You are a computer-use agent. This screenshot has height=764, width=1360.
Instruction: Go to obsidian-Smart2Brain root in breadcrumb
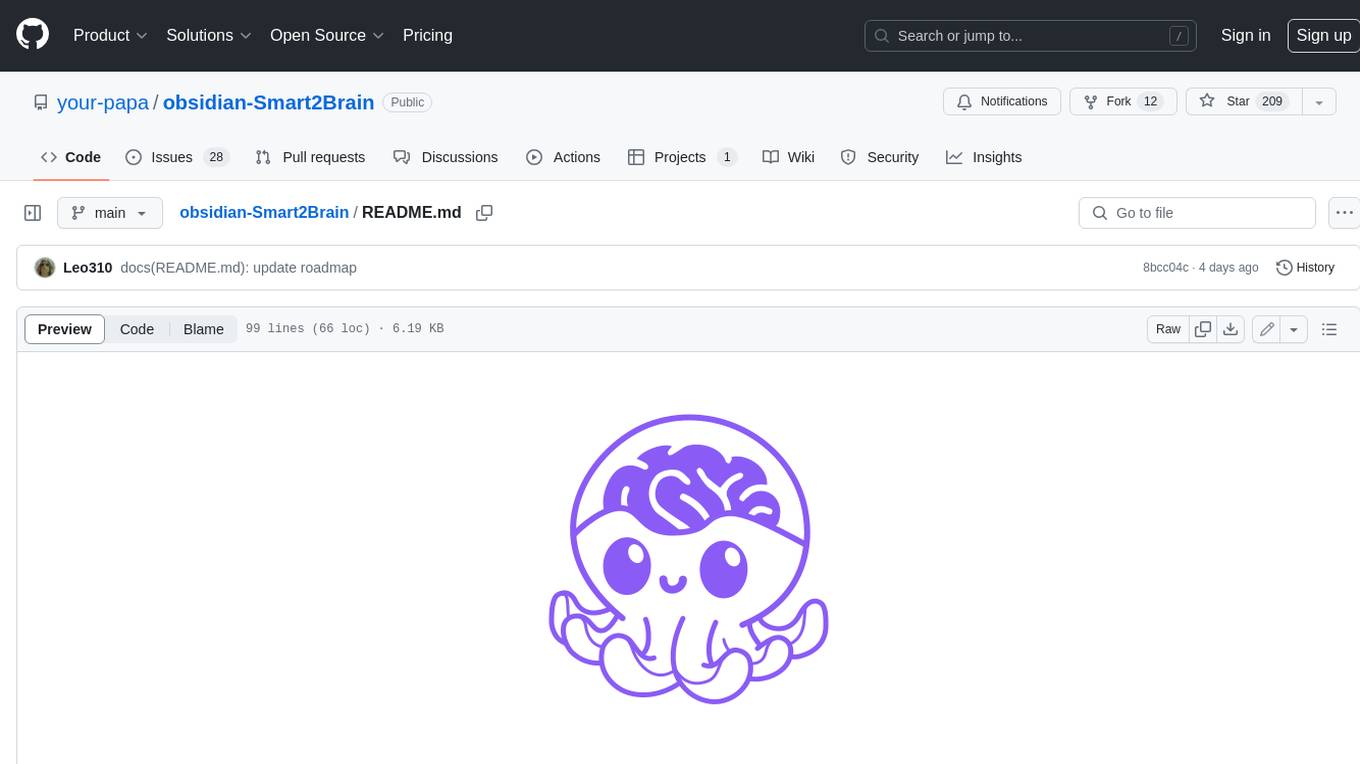click(264, 212)
